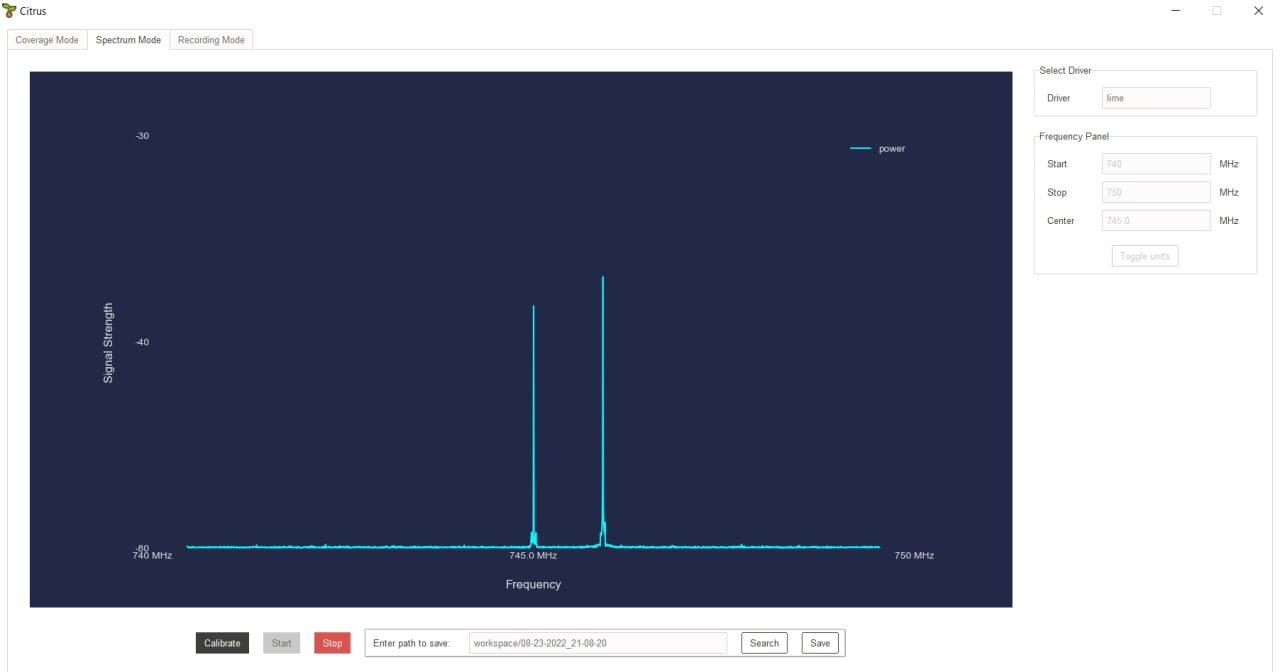This screenshot has height=672, width=1280.
Task: Focus the Driver input field
Action: (x=1156, y=98)
